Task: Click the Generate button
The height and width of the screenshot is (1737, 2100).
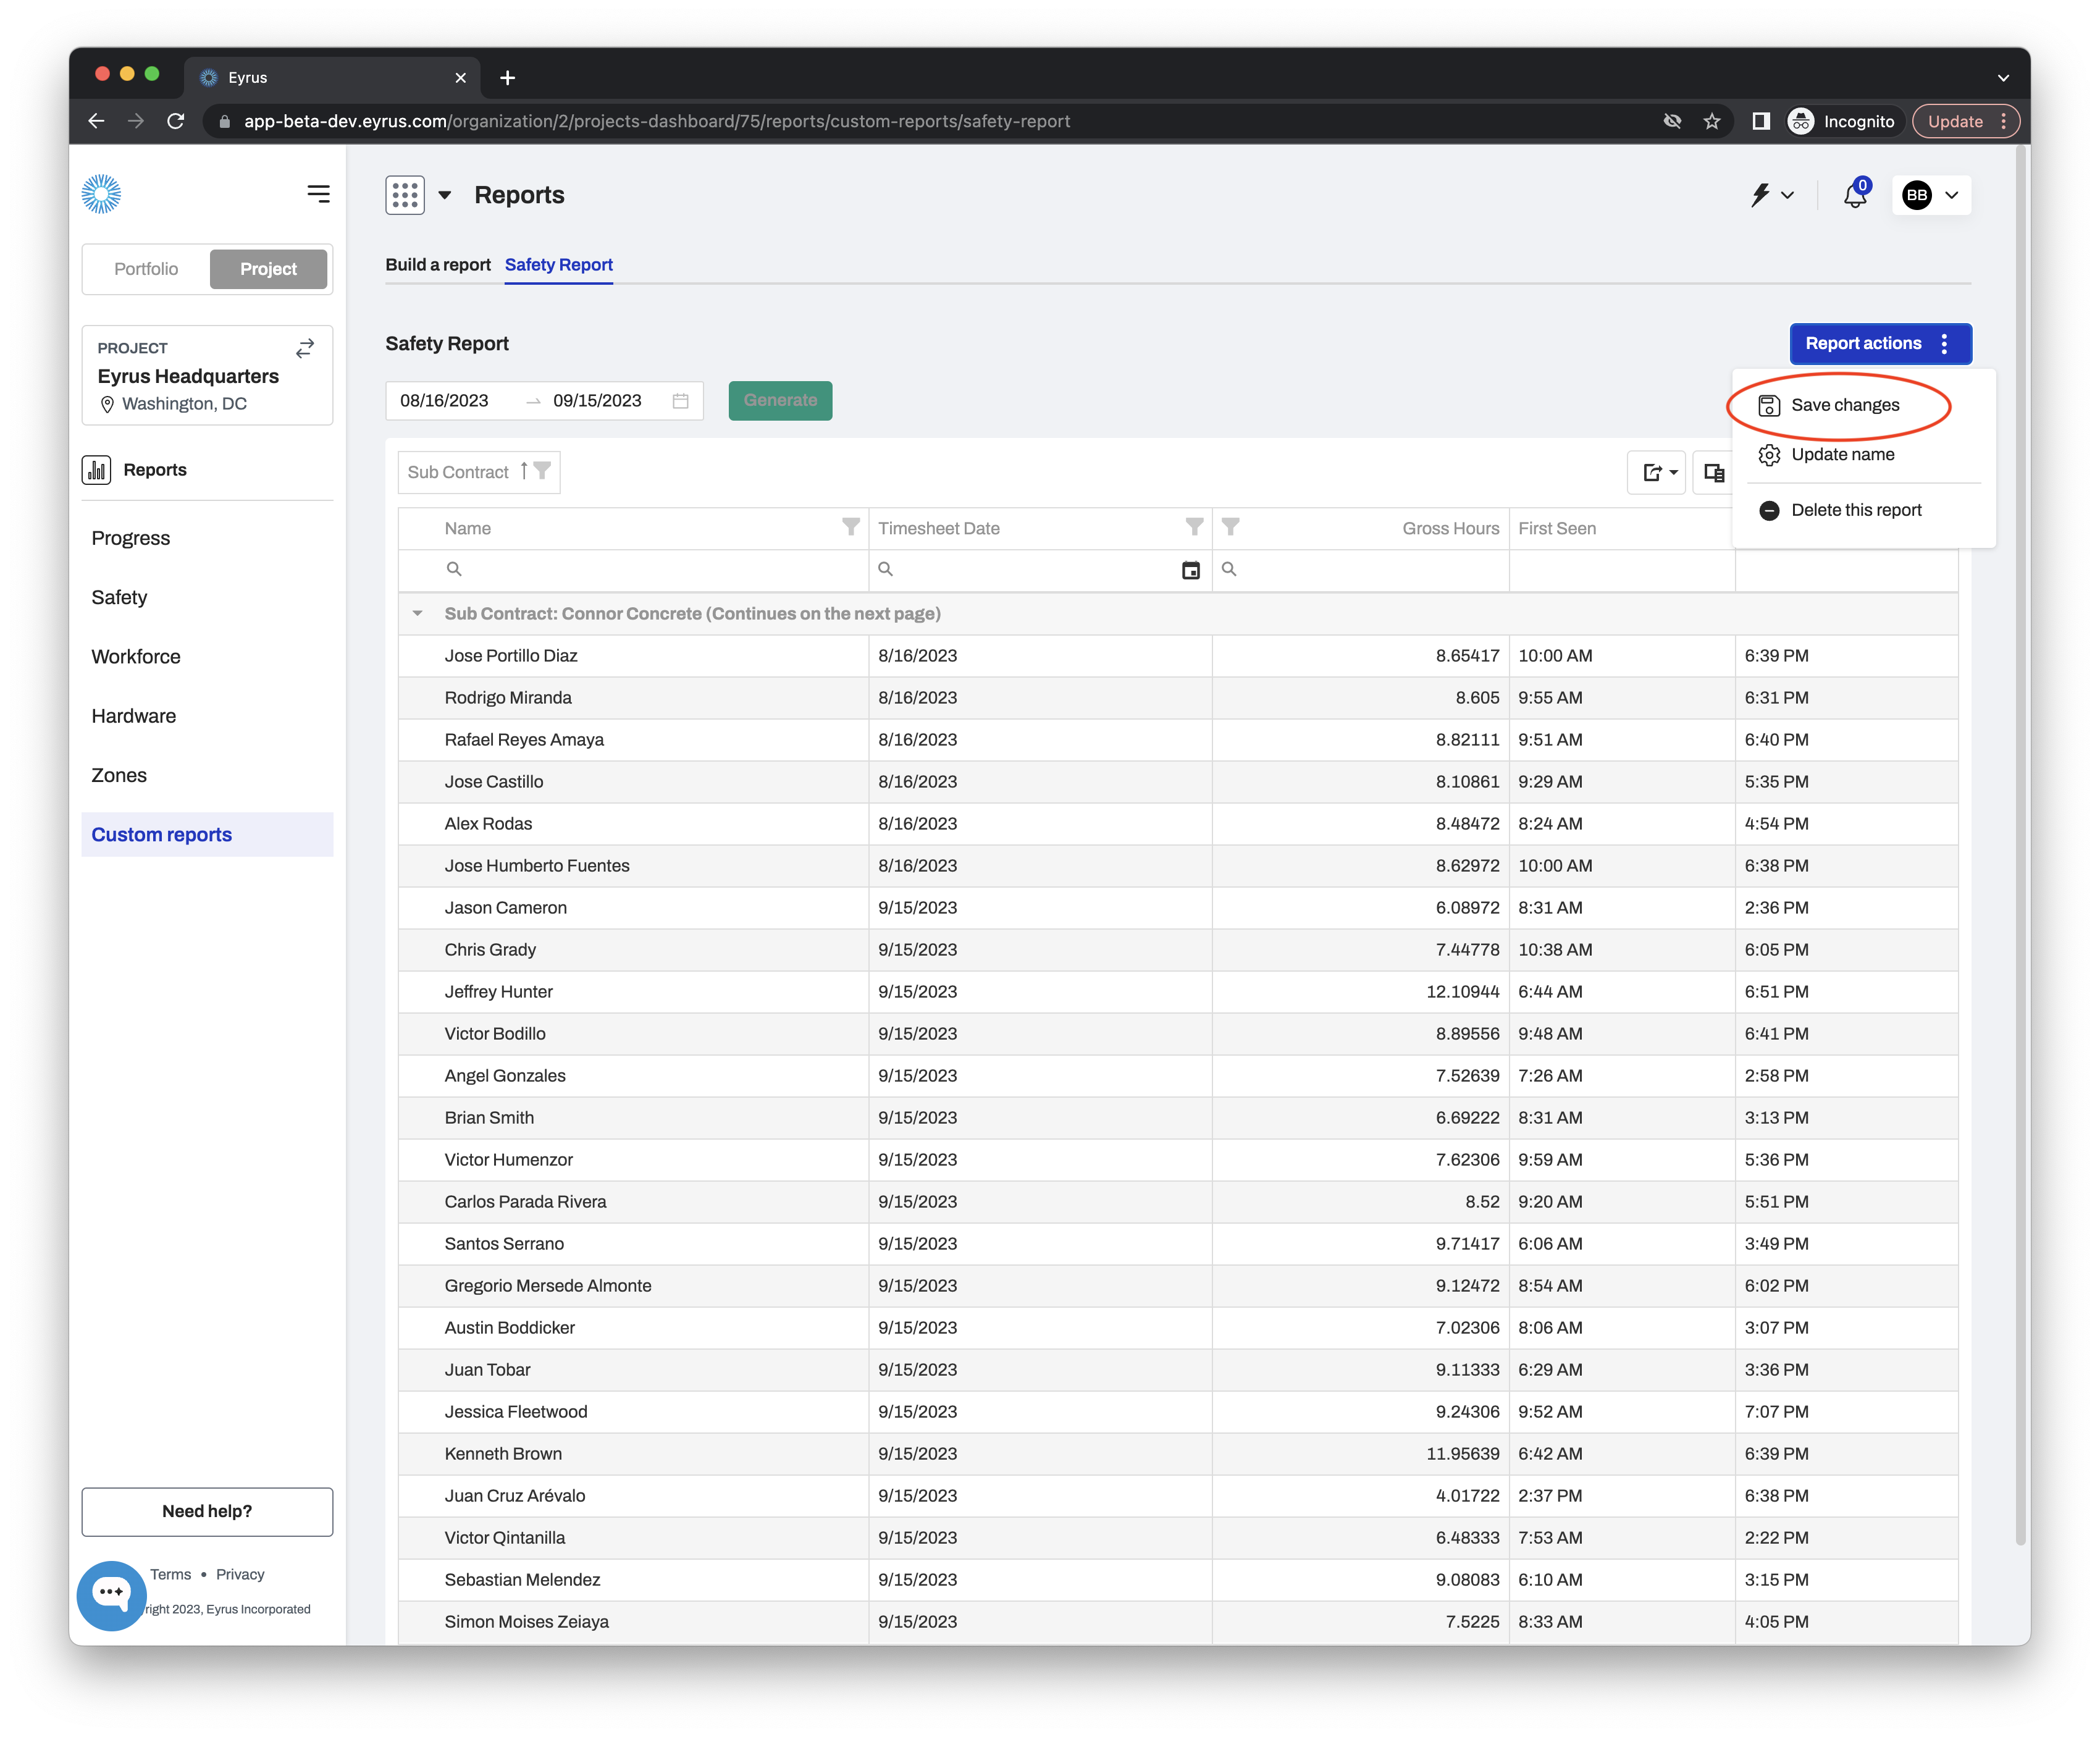Action: coord(780,401)
